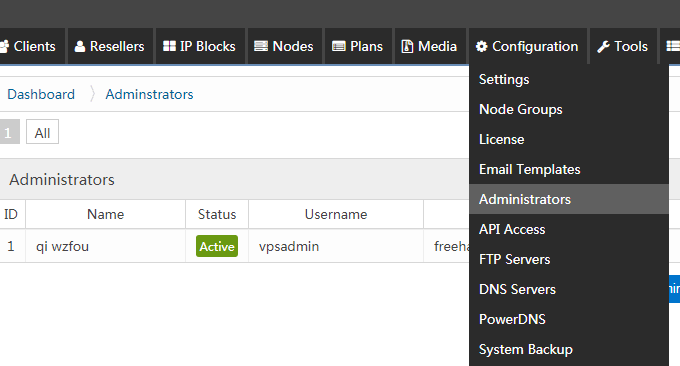Image resolution: width=680 pixels, height=366 pixels.
Task: Click Adminstrators breadcrumb link
Action: pos(149,94)
